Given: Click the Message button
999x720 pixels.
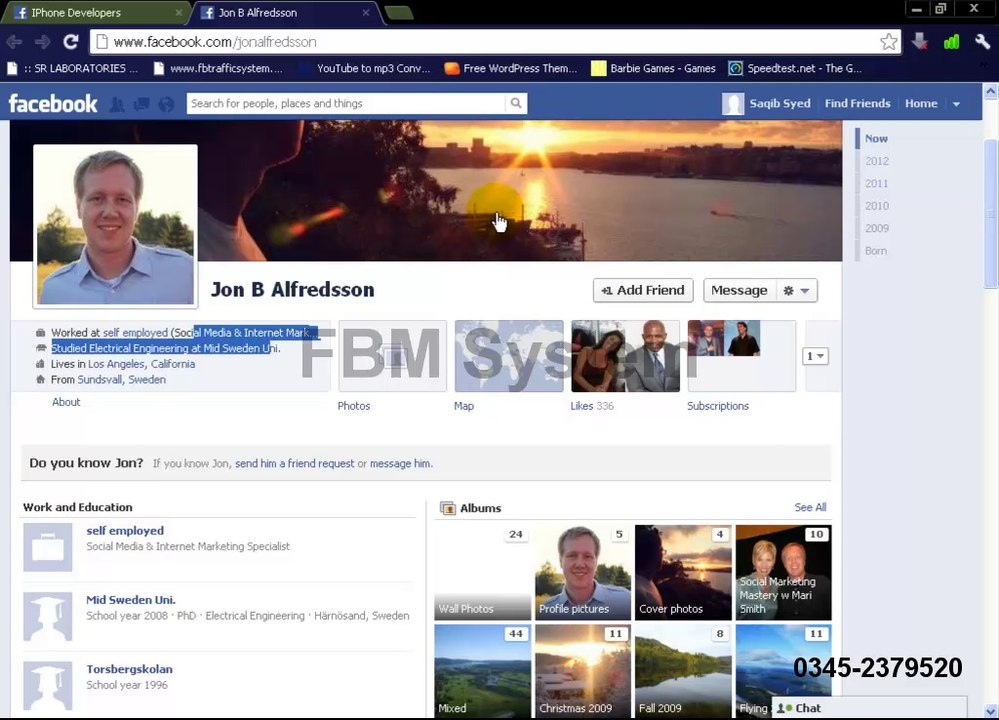Looking at the screenshot, I should tap(739, 291).
